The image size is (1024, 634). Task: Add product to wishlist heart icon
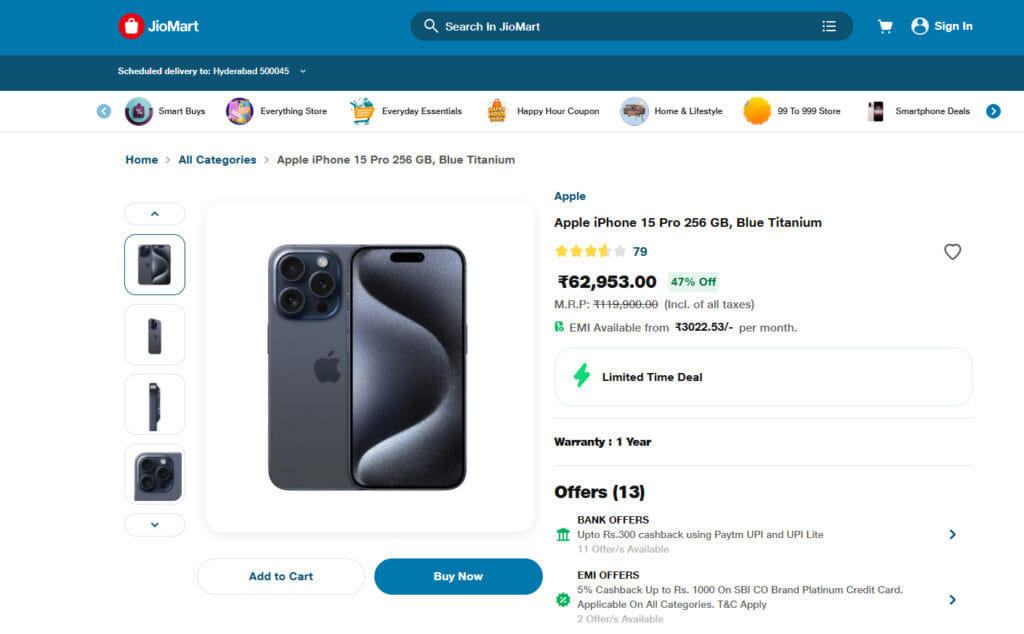pyautogui.click(x=952, y=252)
